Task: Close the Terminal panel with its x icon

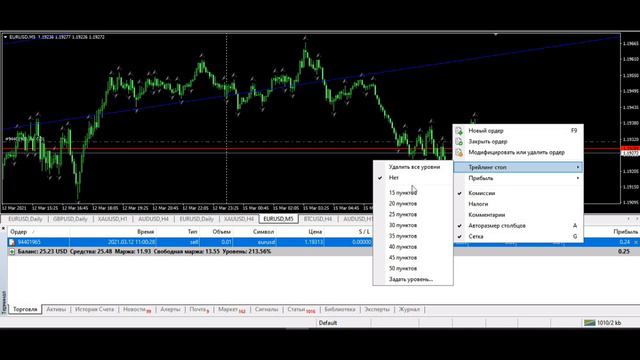Action: [x=3, y=229]
